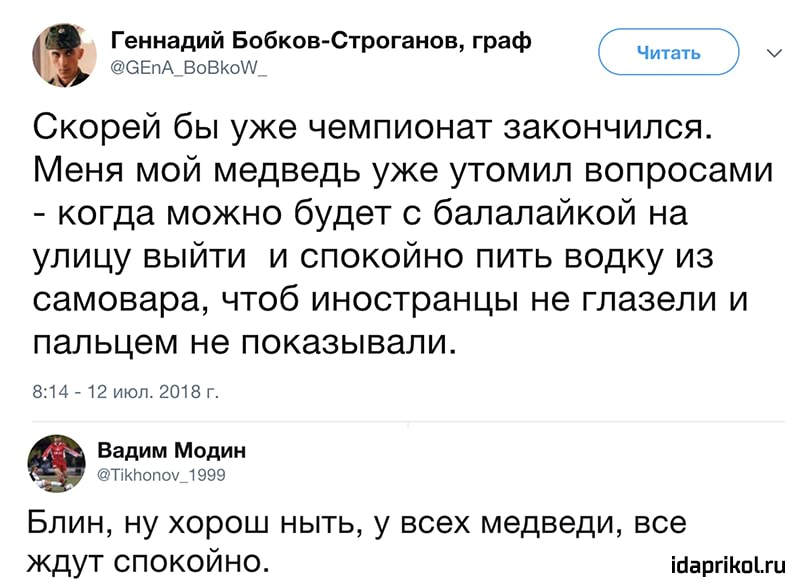Click the word 'медведи' in the reply

(x=551, y=523)
